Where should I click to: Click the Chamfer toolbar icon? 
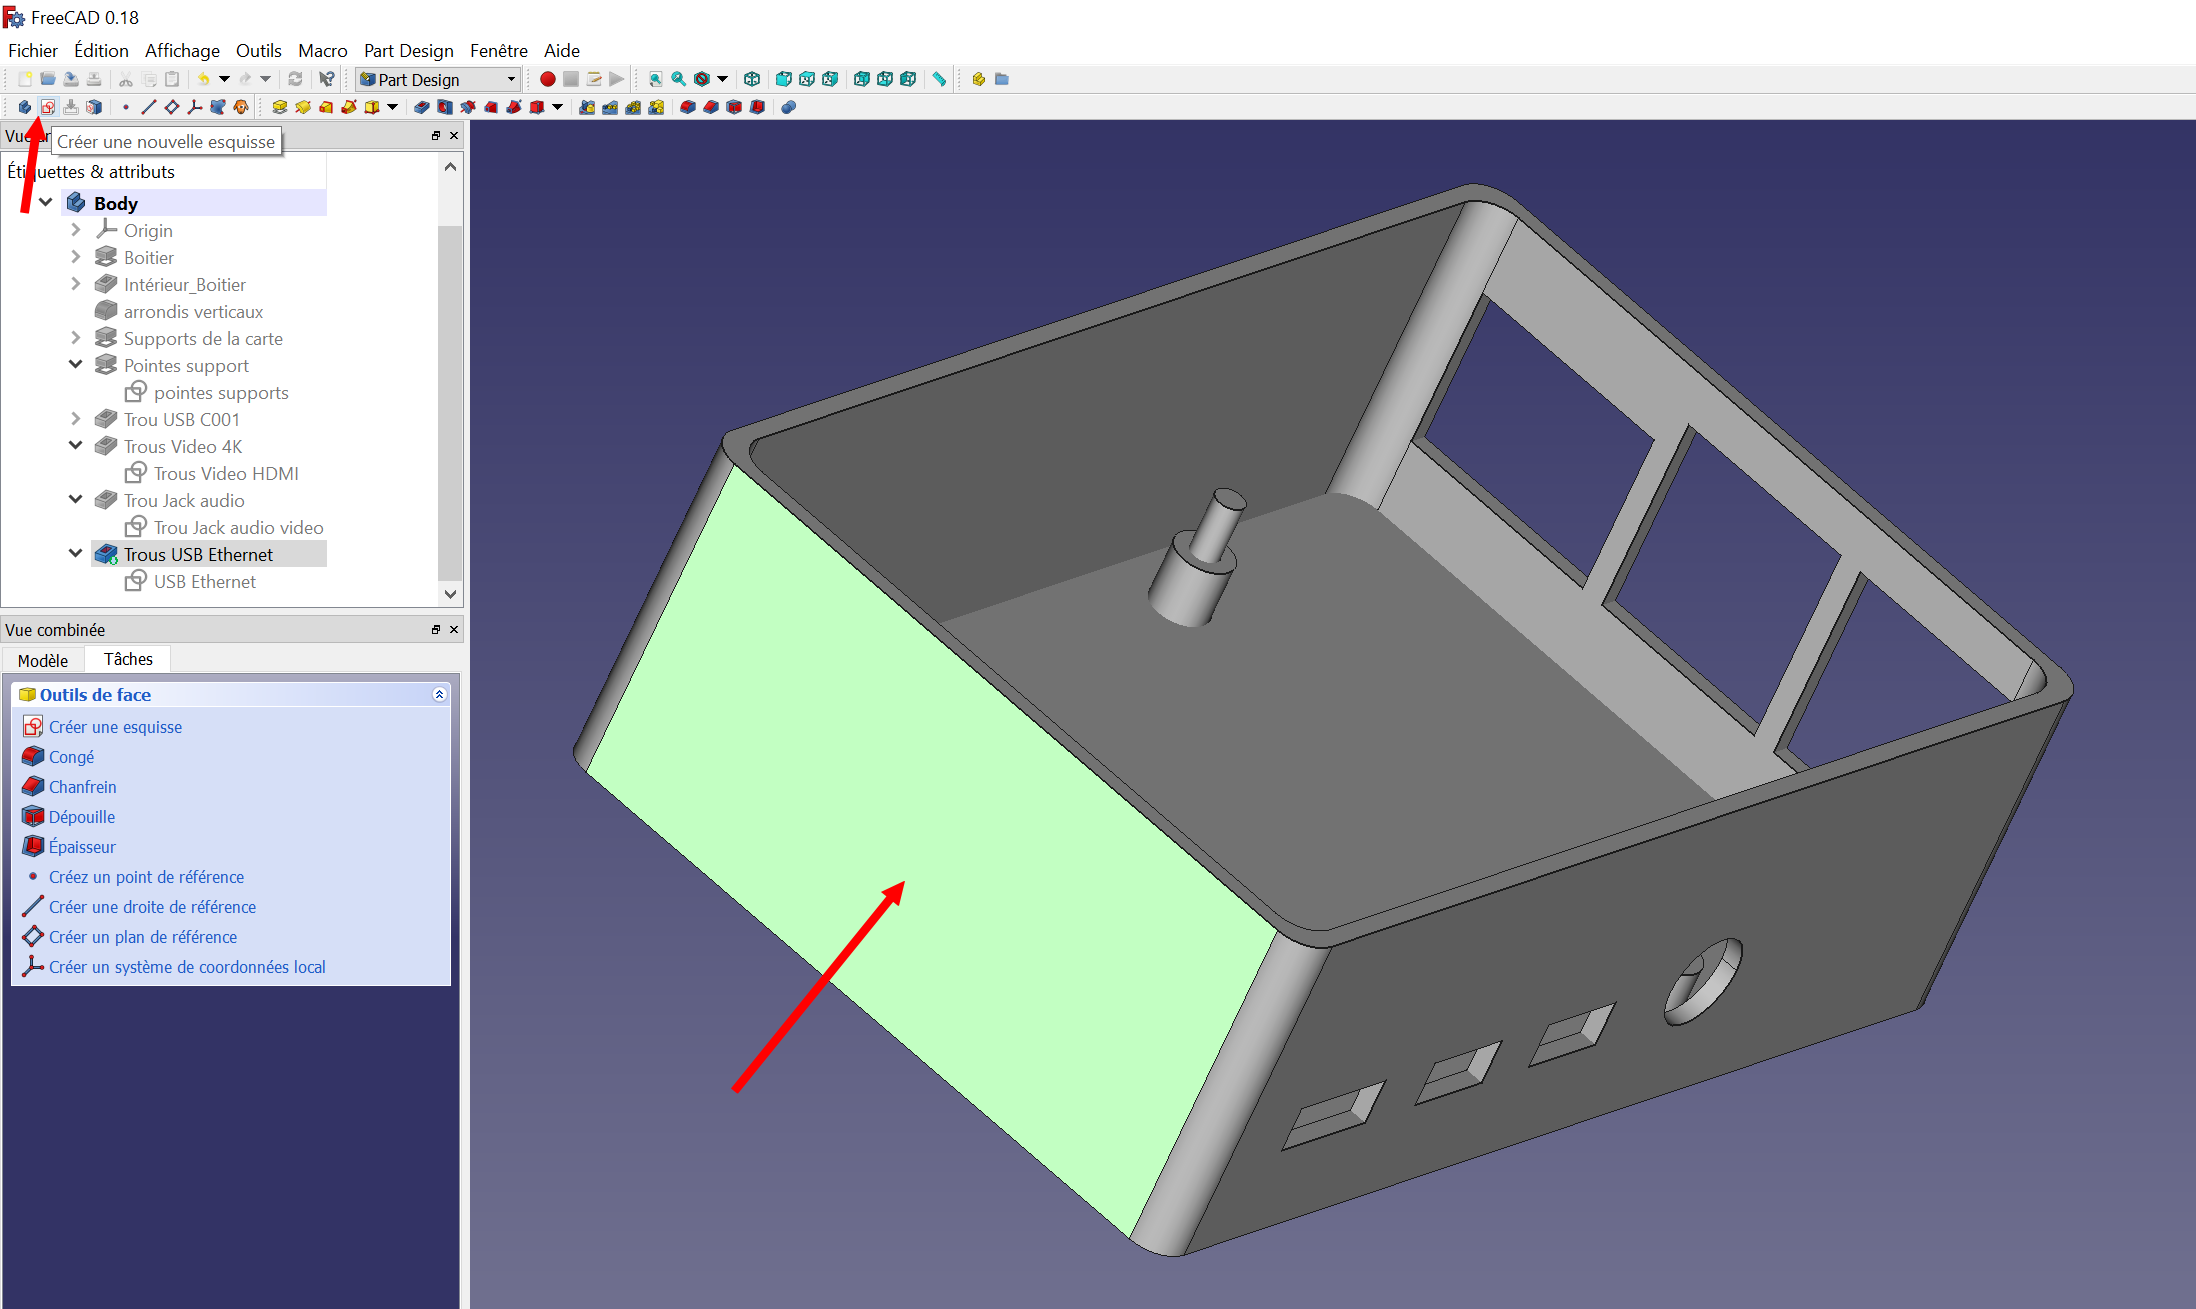point(711,107)
